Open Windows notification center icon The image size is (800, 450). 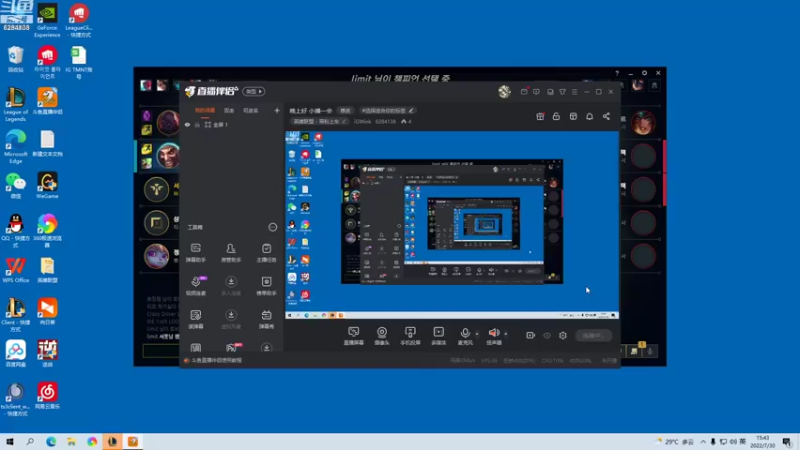(787, 442)
